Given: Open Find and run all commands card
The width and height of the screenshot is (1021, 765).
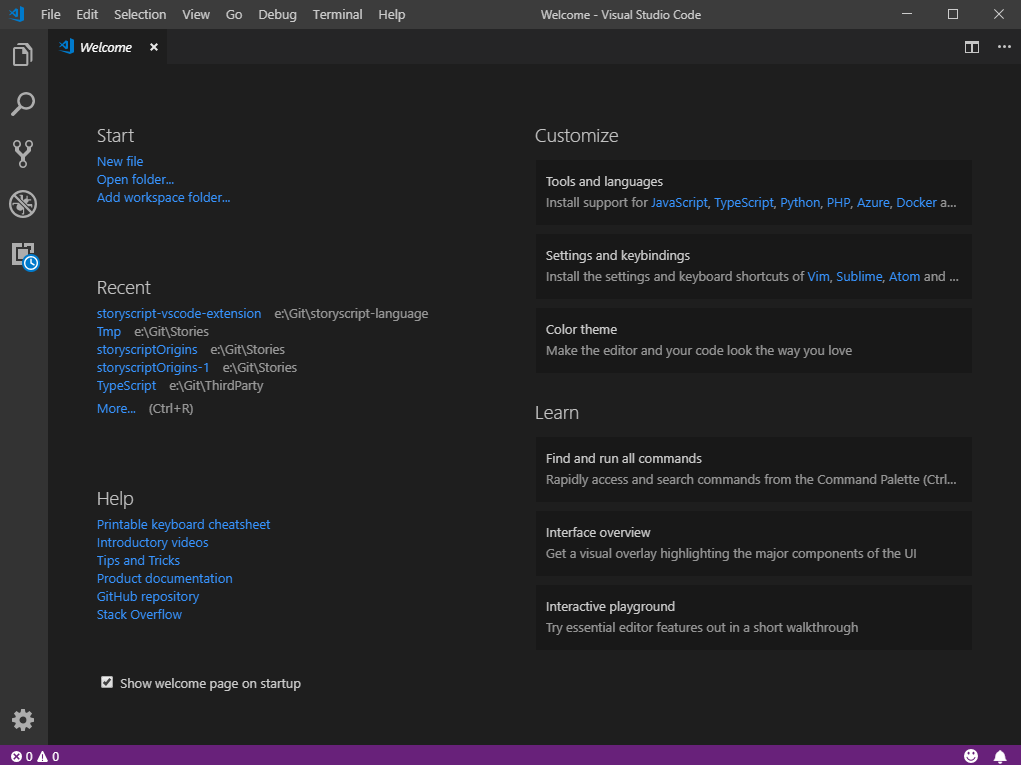Looking at the screenshot, I should pyautogui.click(x=753, y=469).
